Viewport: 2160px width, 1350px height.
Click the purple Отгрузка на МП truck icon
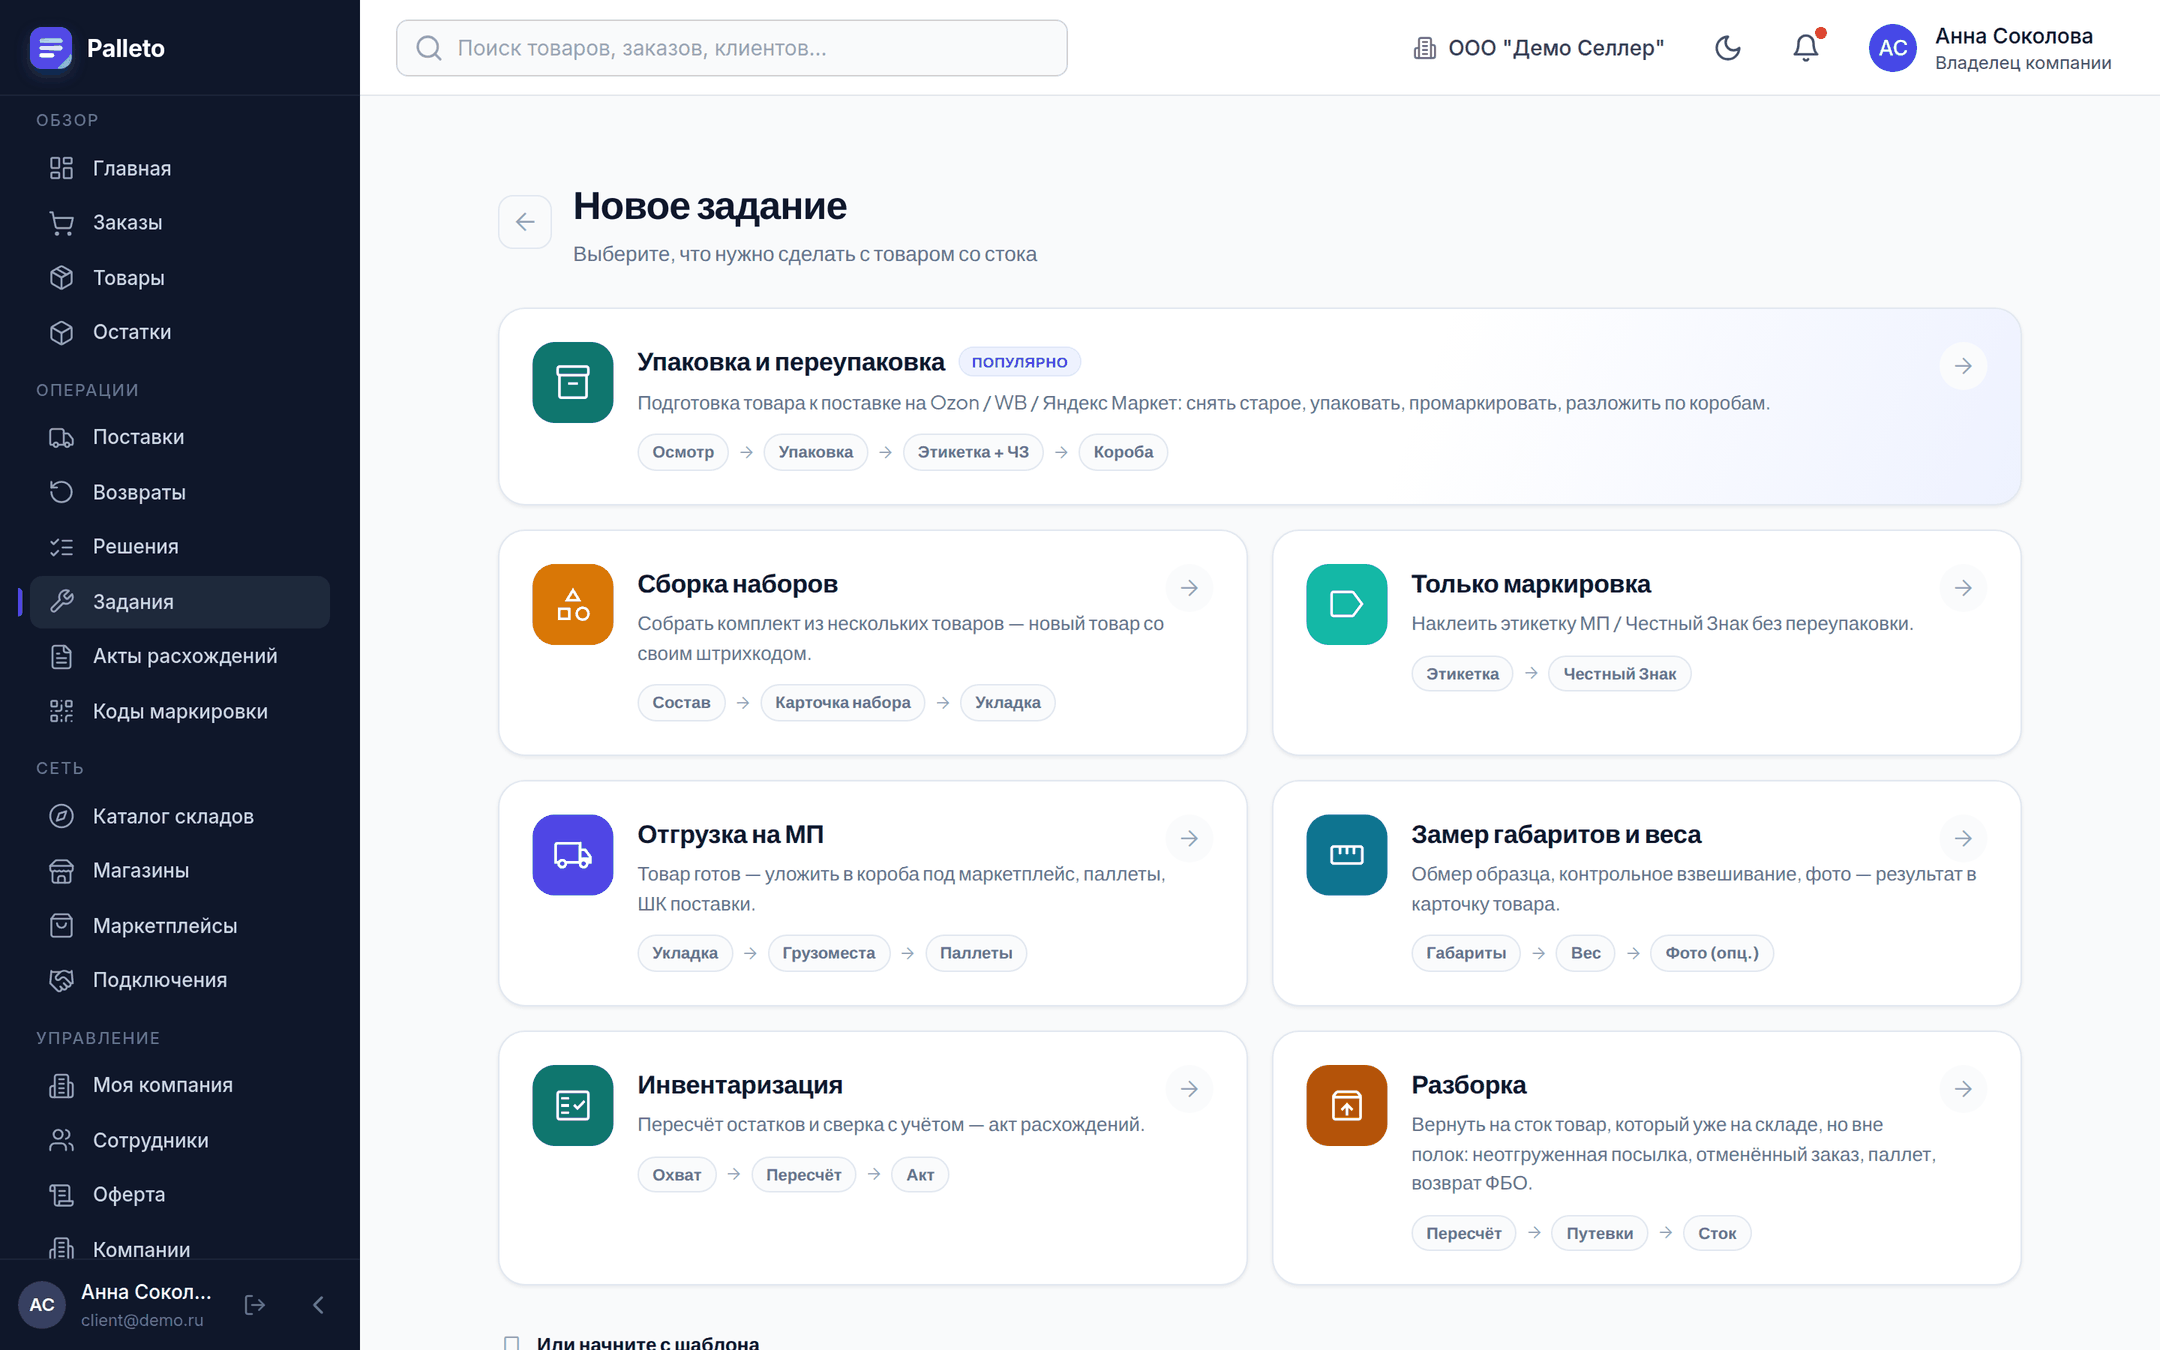573,855
